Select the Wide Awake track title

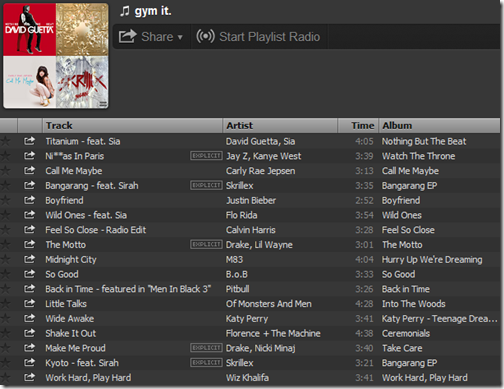click(x=70, y=319)
